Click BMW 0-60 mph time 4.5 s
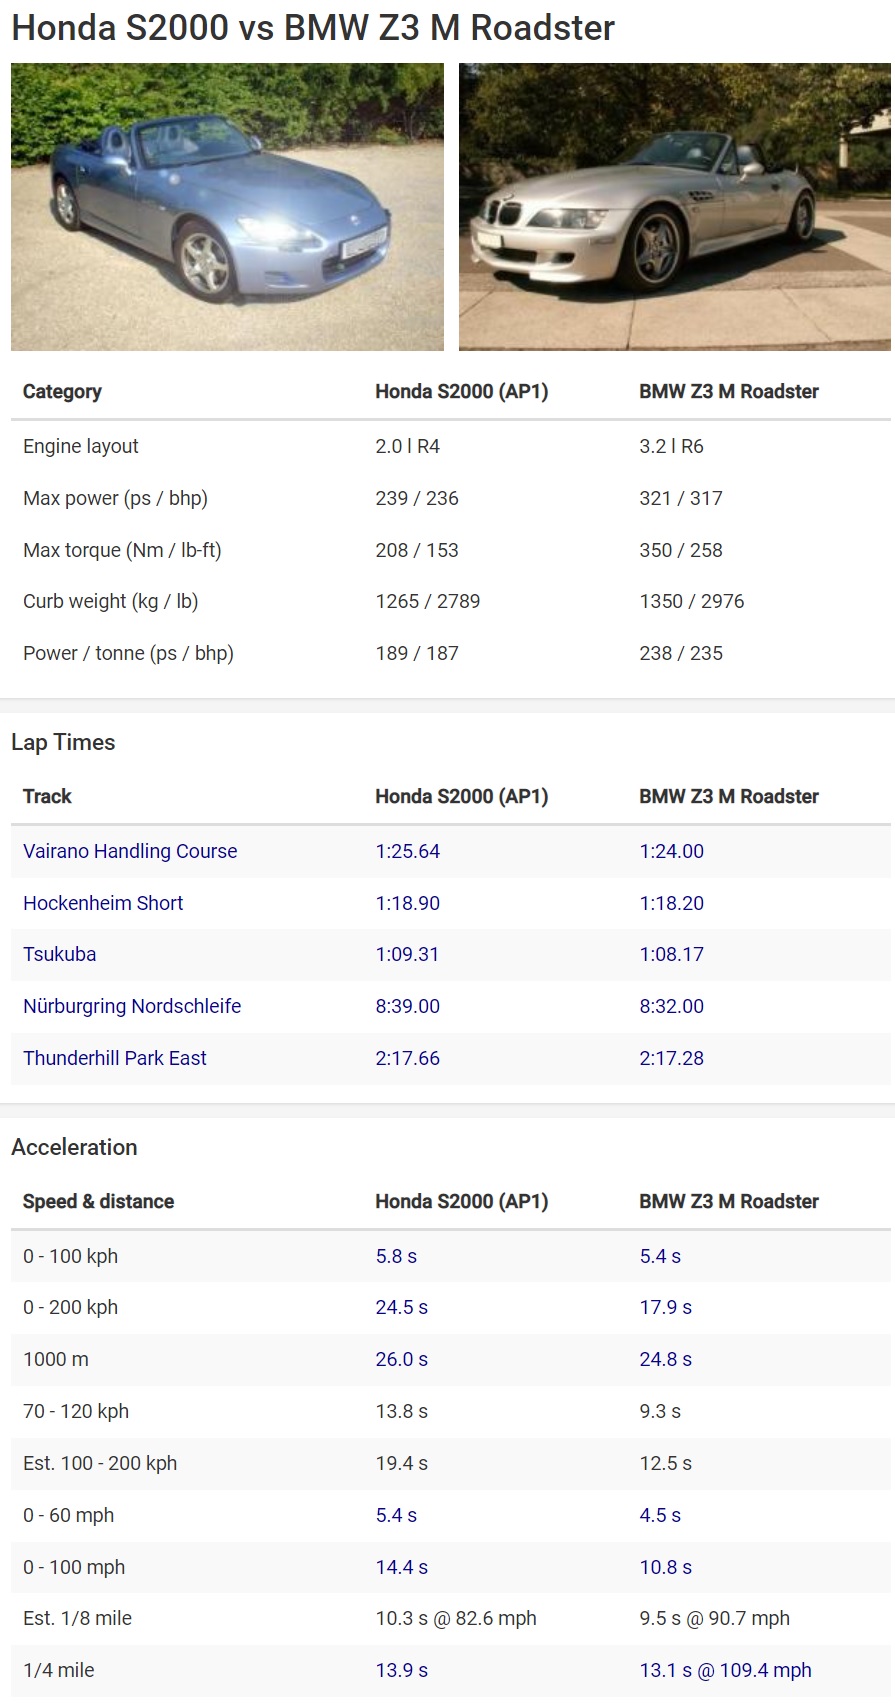The height and width of the screenshot is (1707, 895). tap(660, 1515)
